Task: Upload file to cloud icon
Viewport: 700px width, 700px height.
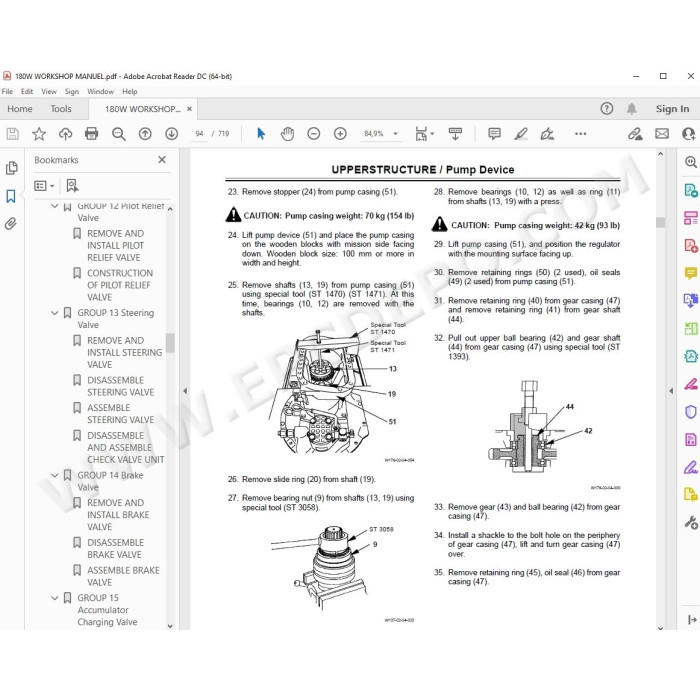Action: point(66,133)
